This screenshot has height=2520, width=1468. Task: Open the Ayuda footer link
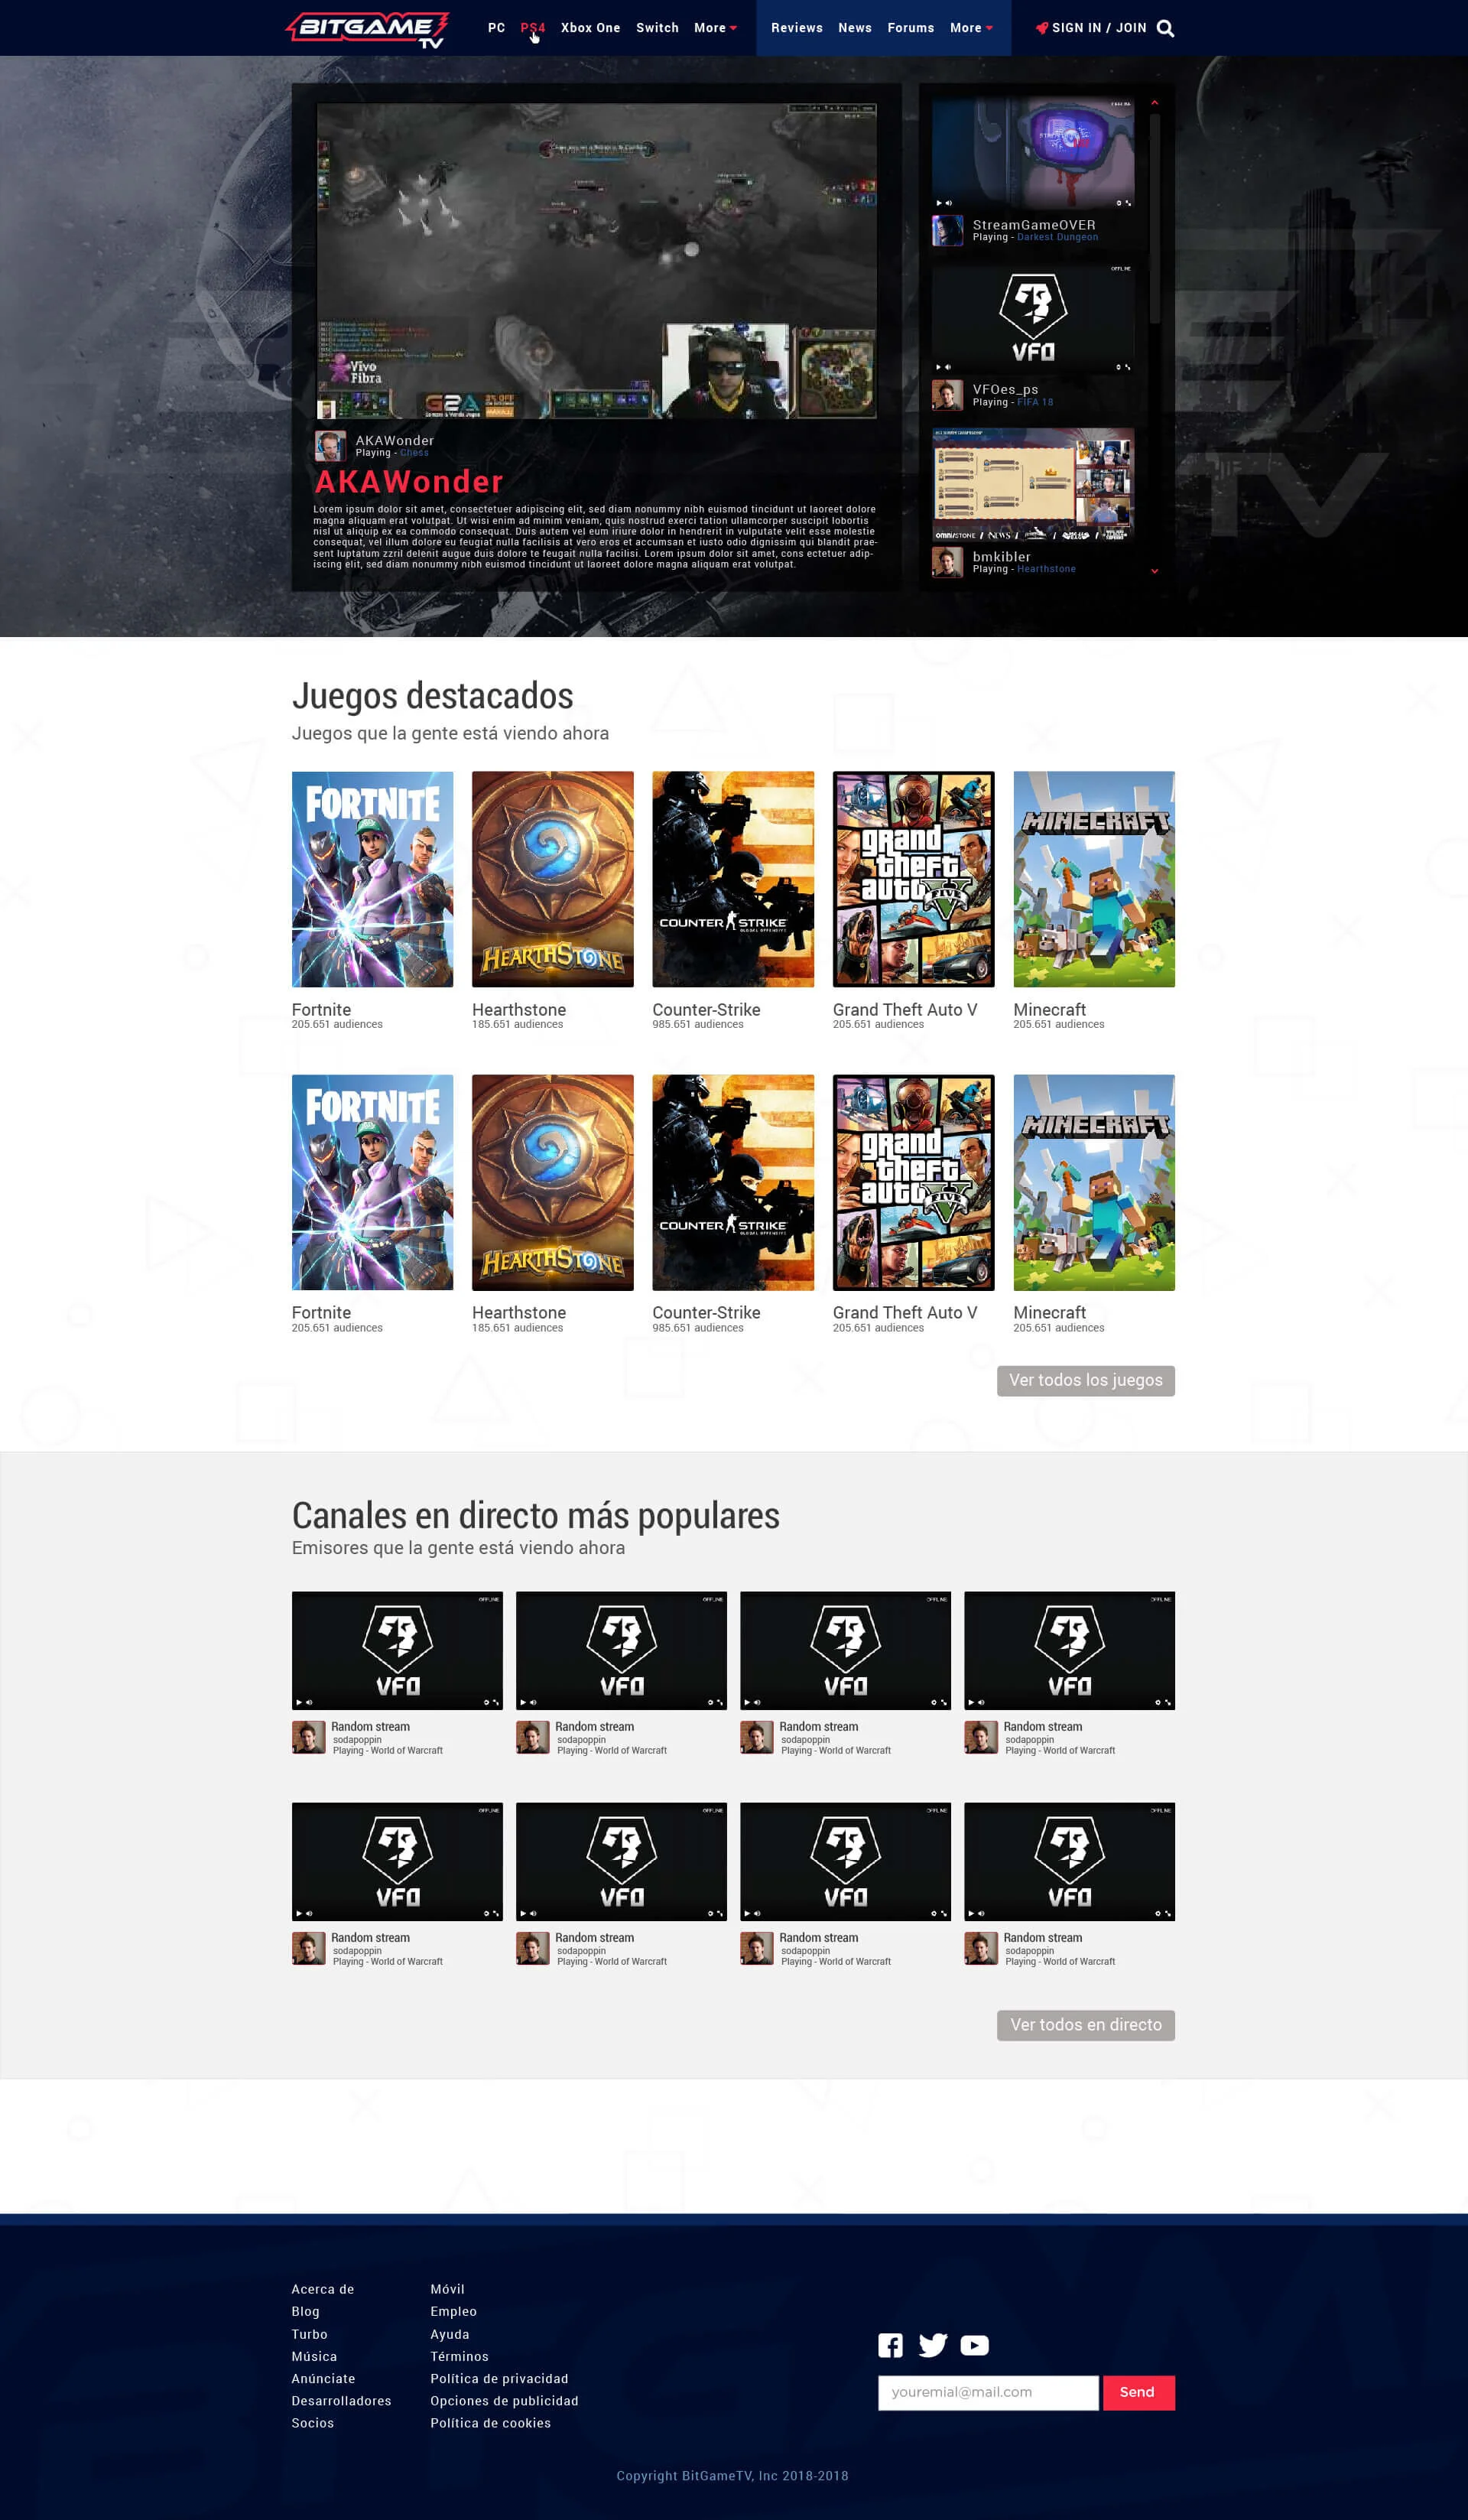pyautogui.click(x=449, y=2334)
